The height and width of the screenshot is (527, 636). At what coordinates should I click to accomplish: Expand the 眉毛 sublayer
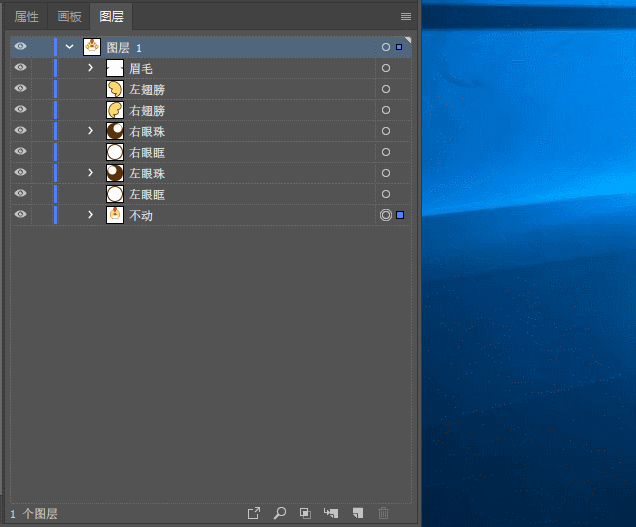point(90,68)
